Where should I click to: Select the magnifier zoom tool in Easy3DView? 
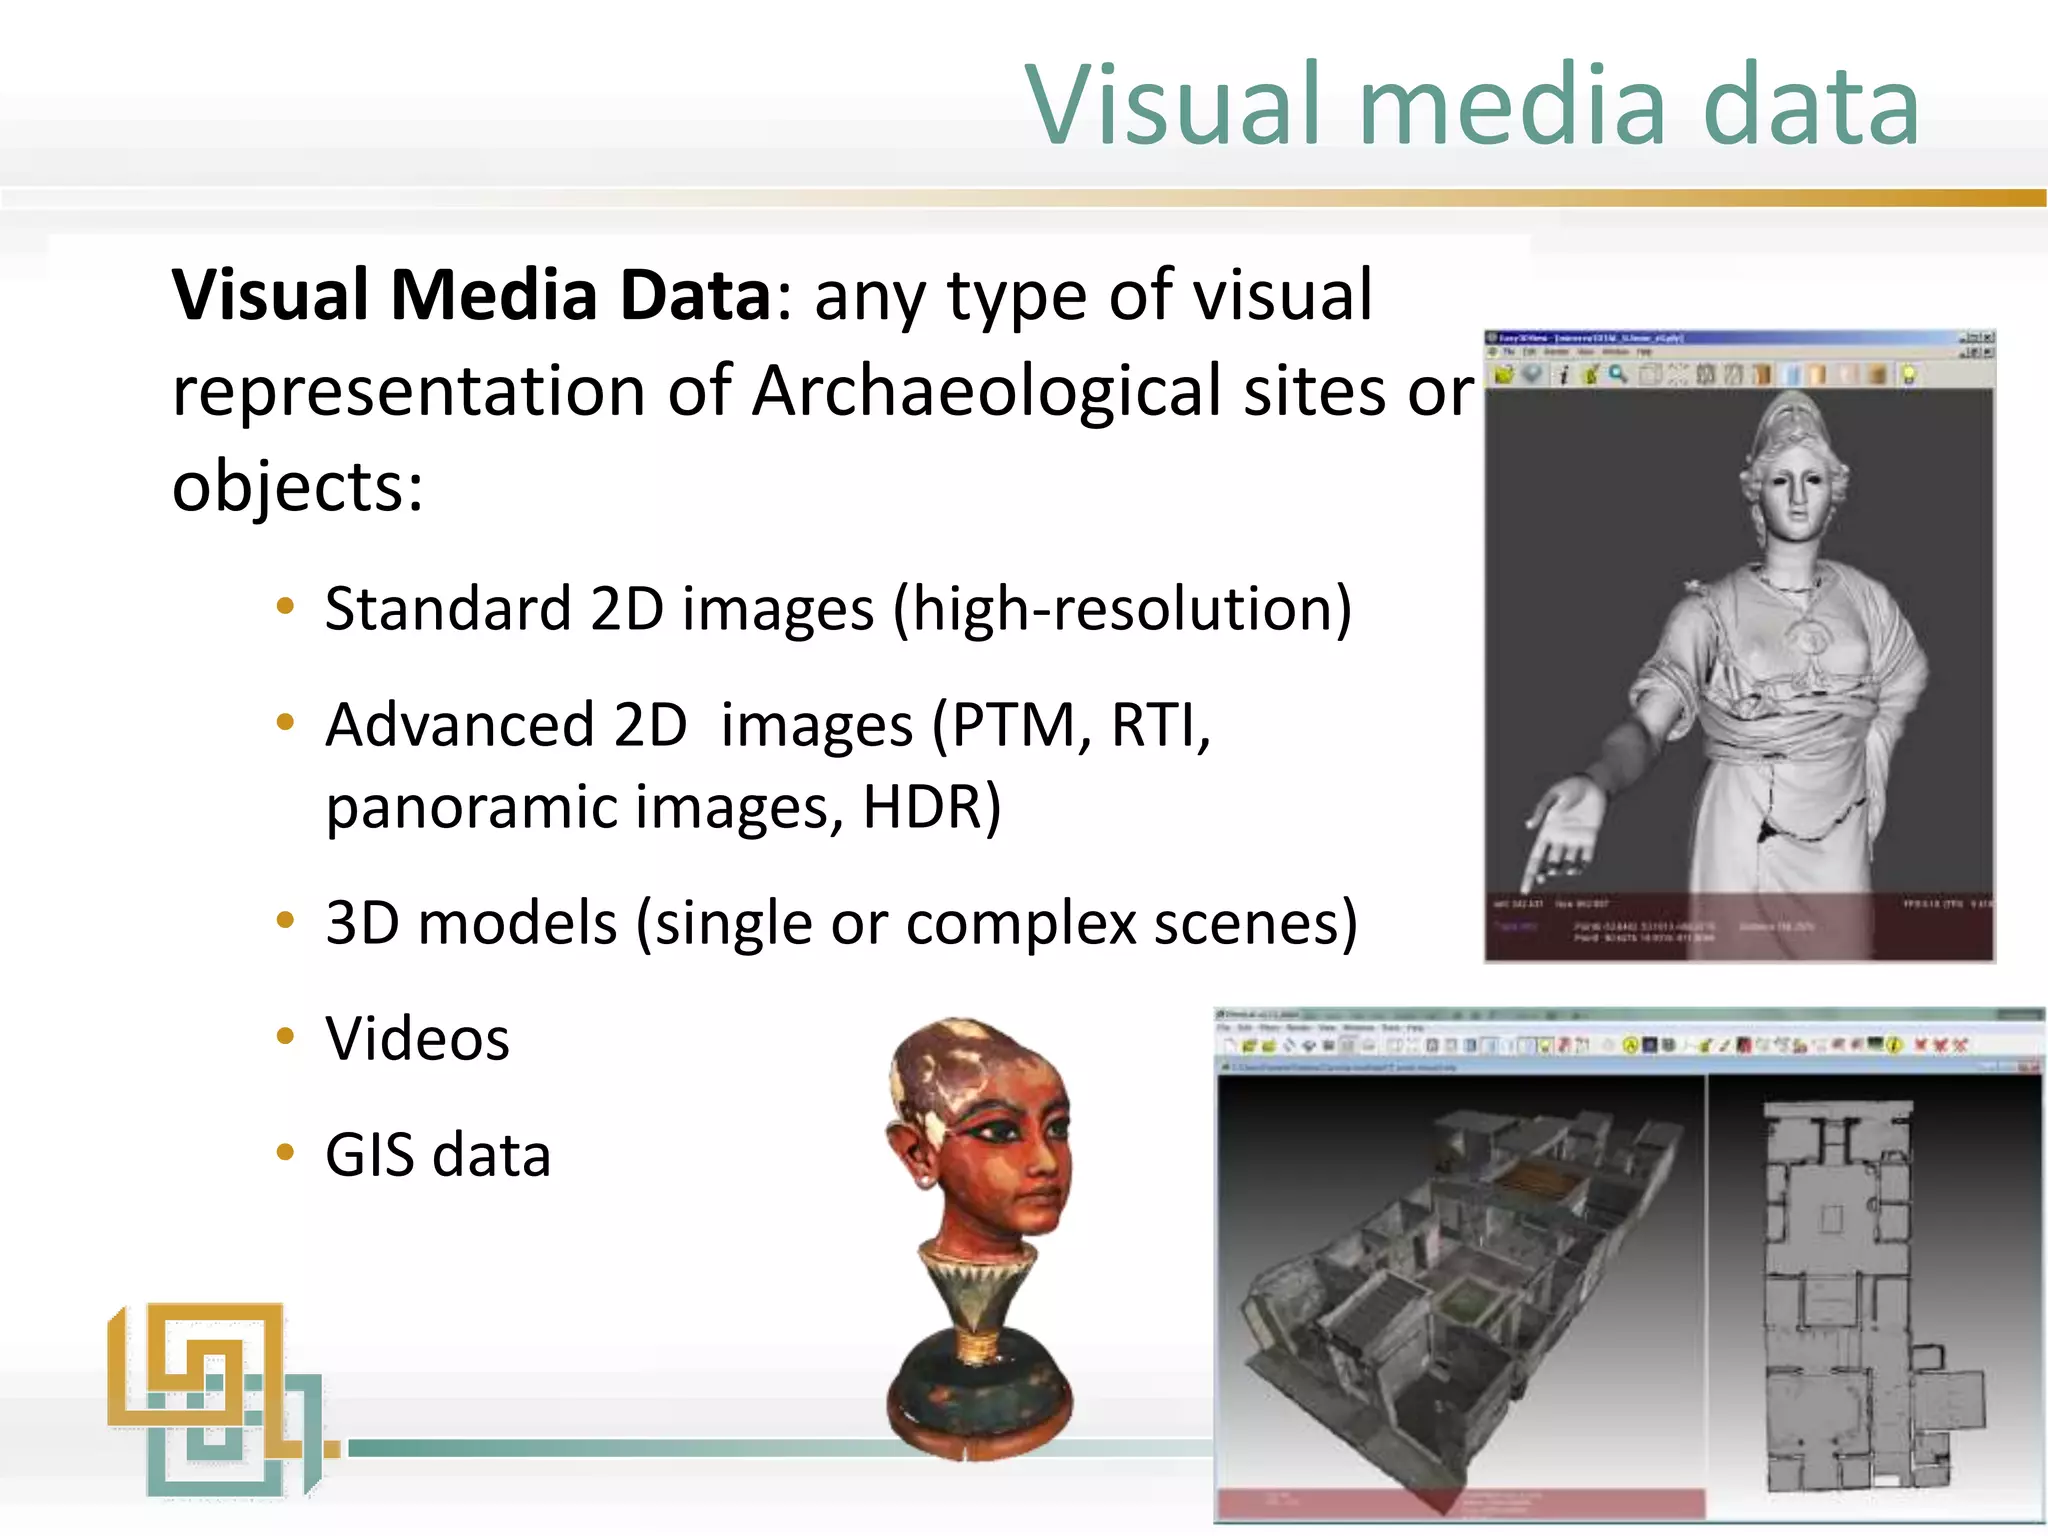coord(1618,374)
